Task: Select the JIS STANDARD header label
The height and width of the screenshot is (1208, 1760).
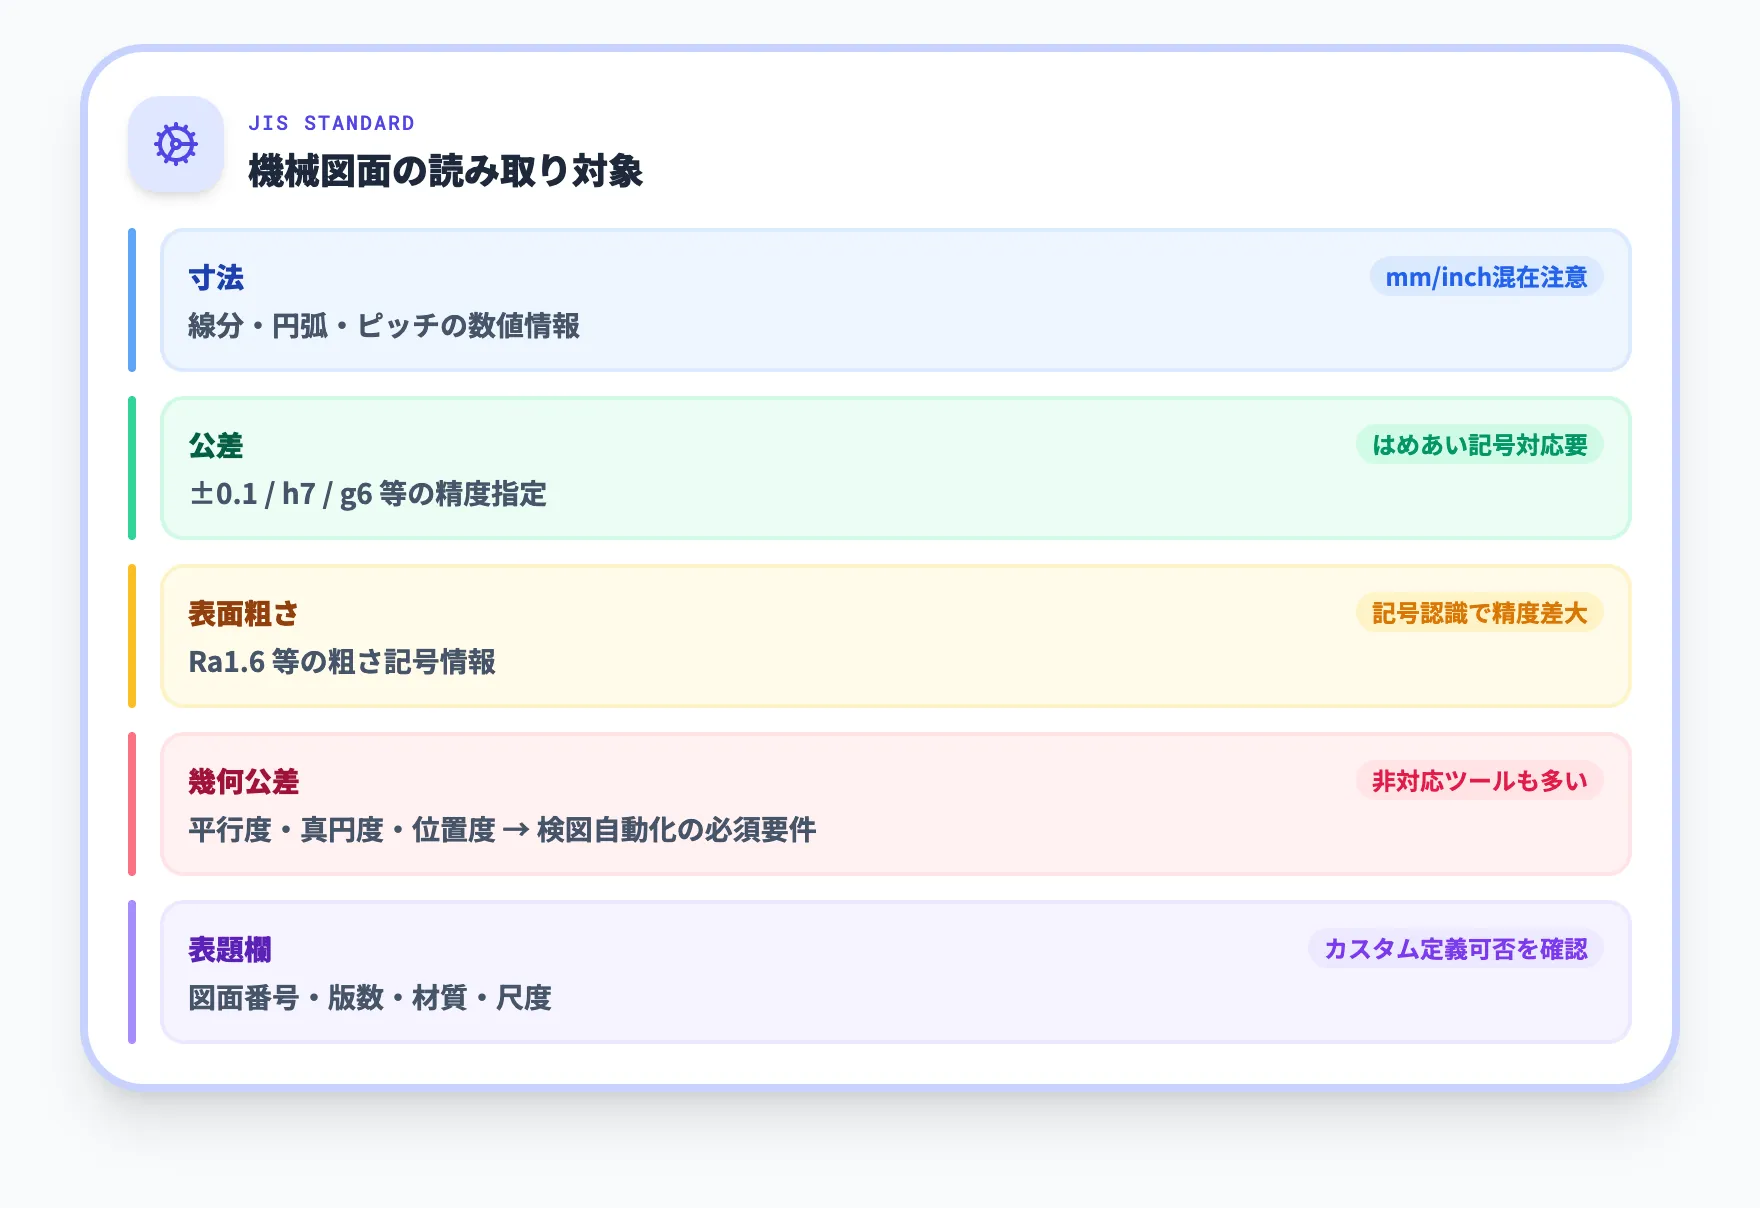Action: coord(330,122)
